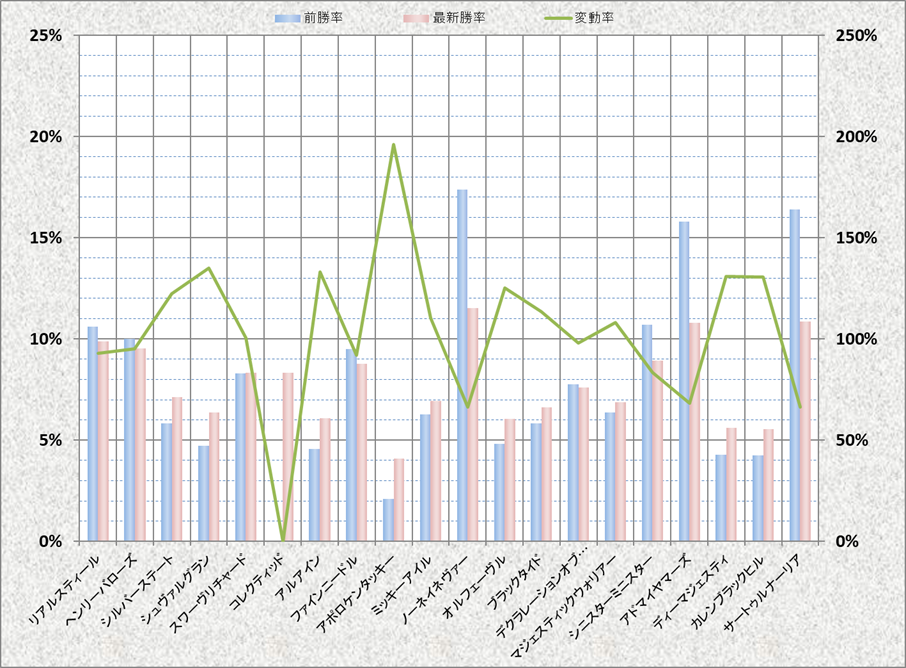Click the blue bar for サートゥルナーリア
Viewport: 906px width, 668px height.
pyautogui.click(x=794, y=375)
